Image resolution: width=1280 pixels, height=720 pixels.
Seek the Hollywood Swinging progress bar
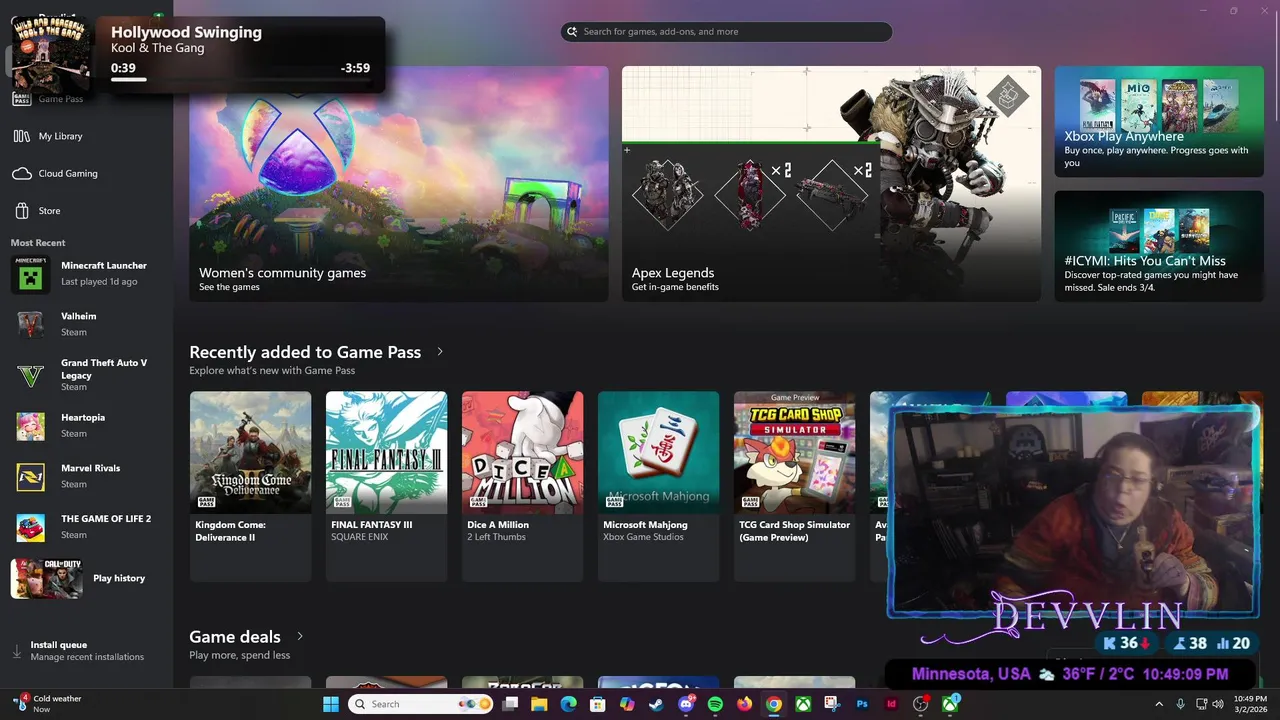(x=240, y=79)
